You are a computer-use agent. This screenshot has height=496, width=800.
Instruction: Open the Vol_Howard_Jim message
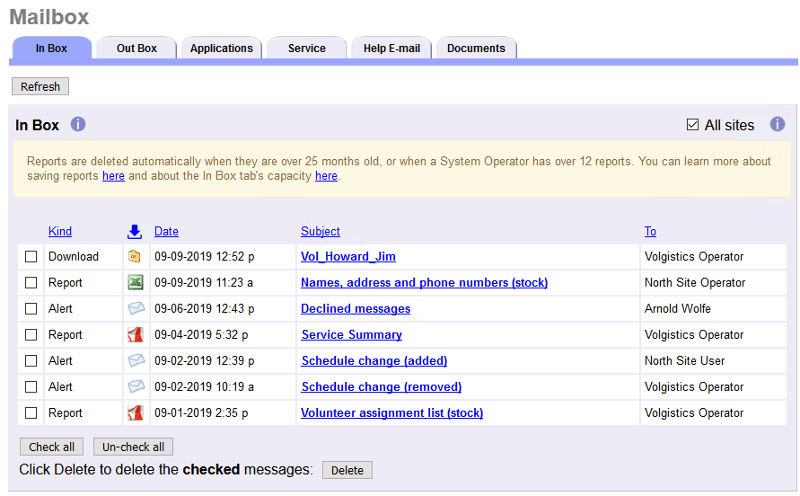pyautogui.click(x=348, y=256)
